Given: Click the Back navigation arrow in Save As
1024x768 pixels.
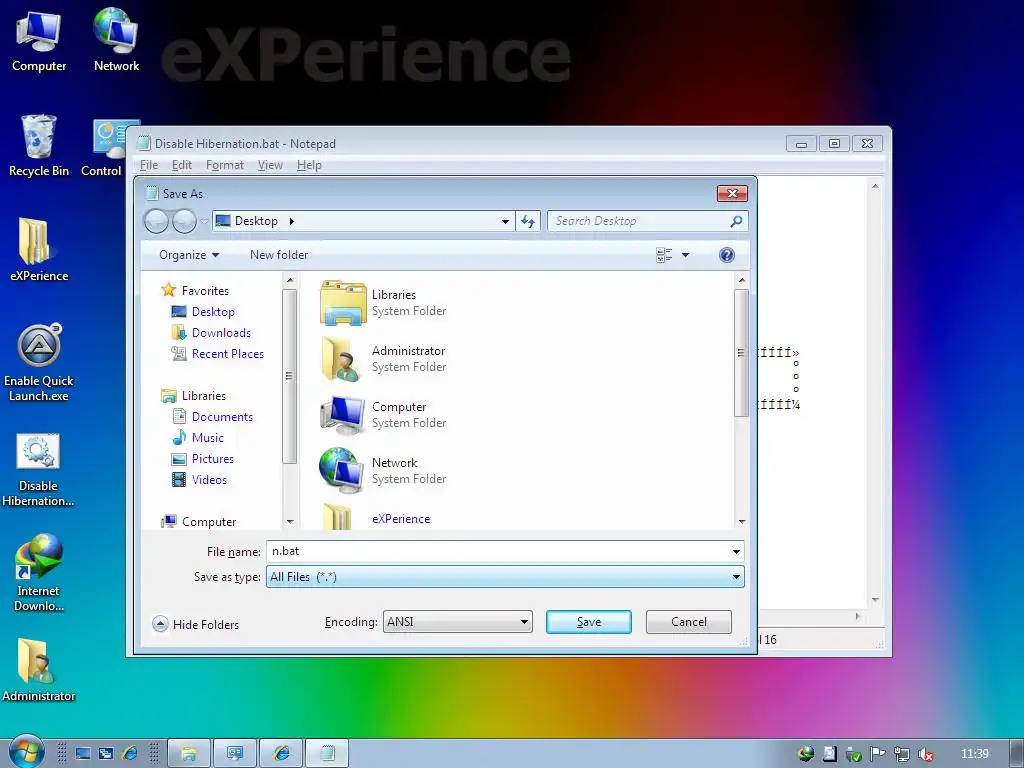Looking at the screenshot, I should pos(157,221).
